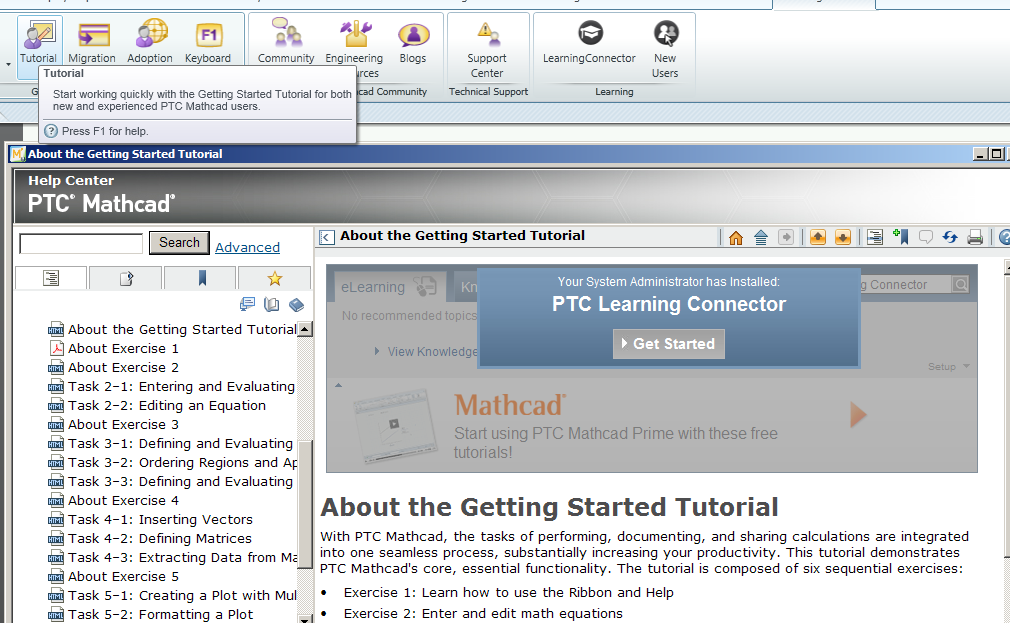Open About Exercise 4 topic
Viewport: 1010px width, 623px height.
pyautogui.click(x=124, y=501)
